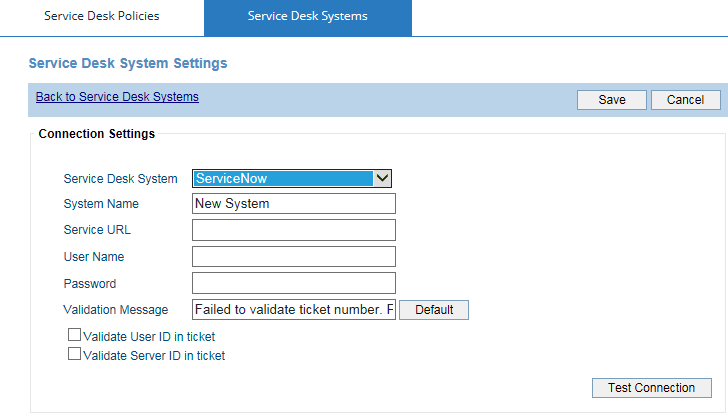Viewport: 728px width, 415px height.
Task: Click the Service Desk System Settings heading
Action: (x=128, y=63)
